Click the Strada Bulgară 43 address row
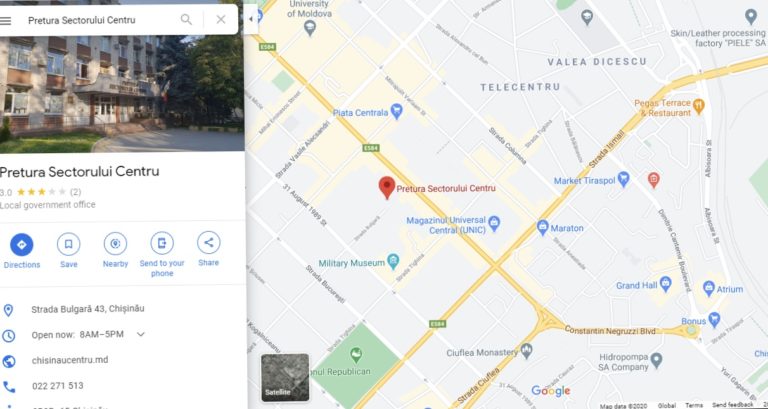Image resolution: width=768 pixels, height=409 pixels. pos(122,309)
